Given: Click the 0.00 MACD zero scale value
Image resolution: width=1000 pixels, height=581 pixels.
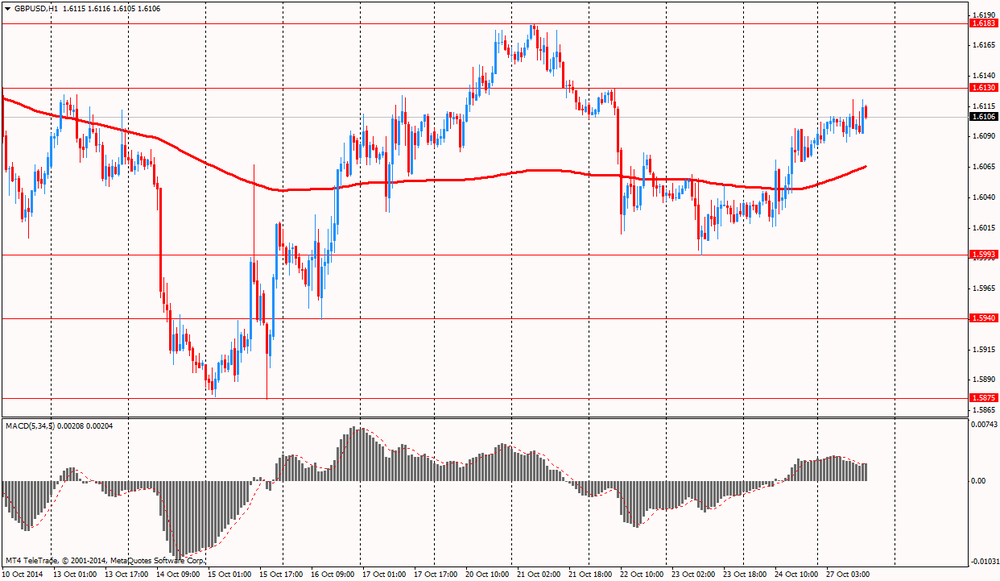Looking at the screenshot, I should coord(978,481).
